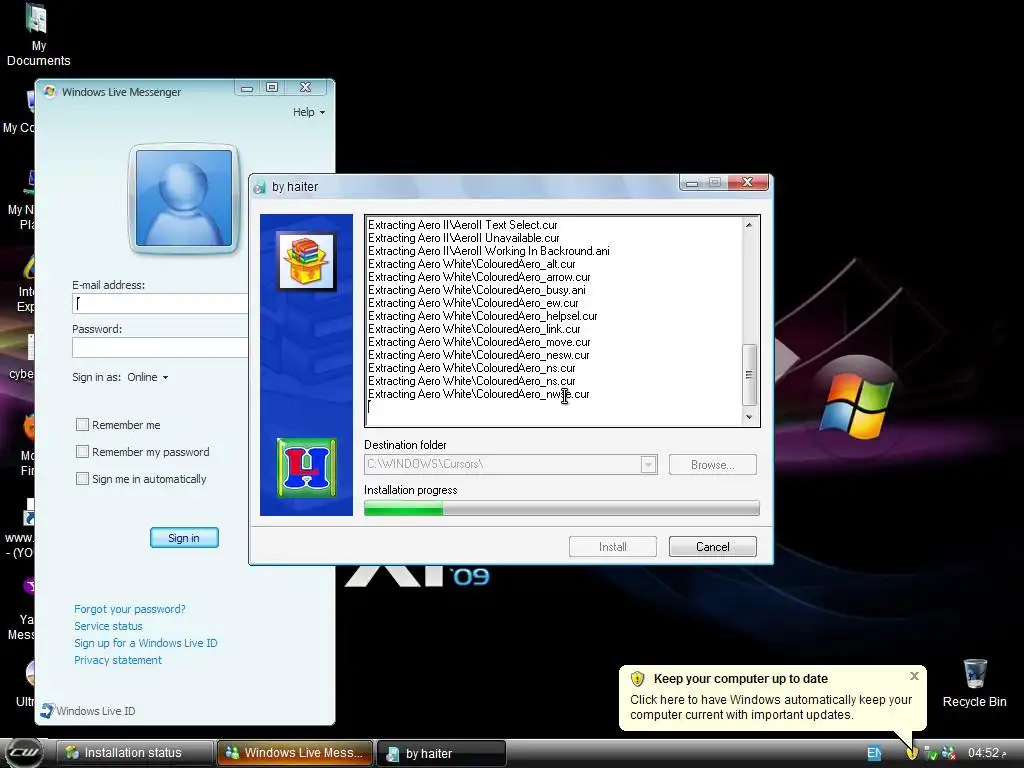Close the Keep your computer up to date balloon
Image resolution: width=1024 pixels, height=768 pixels.
(914, 676)
